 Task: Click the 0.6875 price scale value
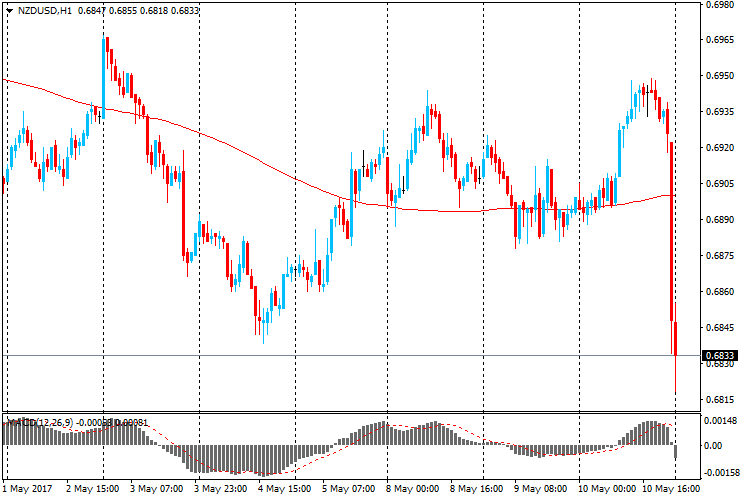coord(720,256)
